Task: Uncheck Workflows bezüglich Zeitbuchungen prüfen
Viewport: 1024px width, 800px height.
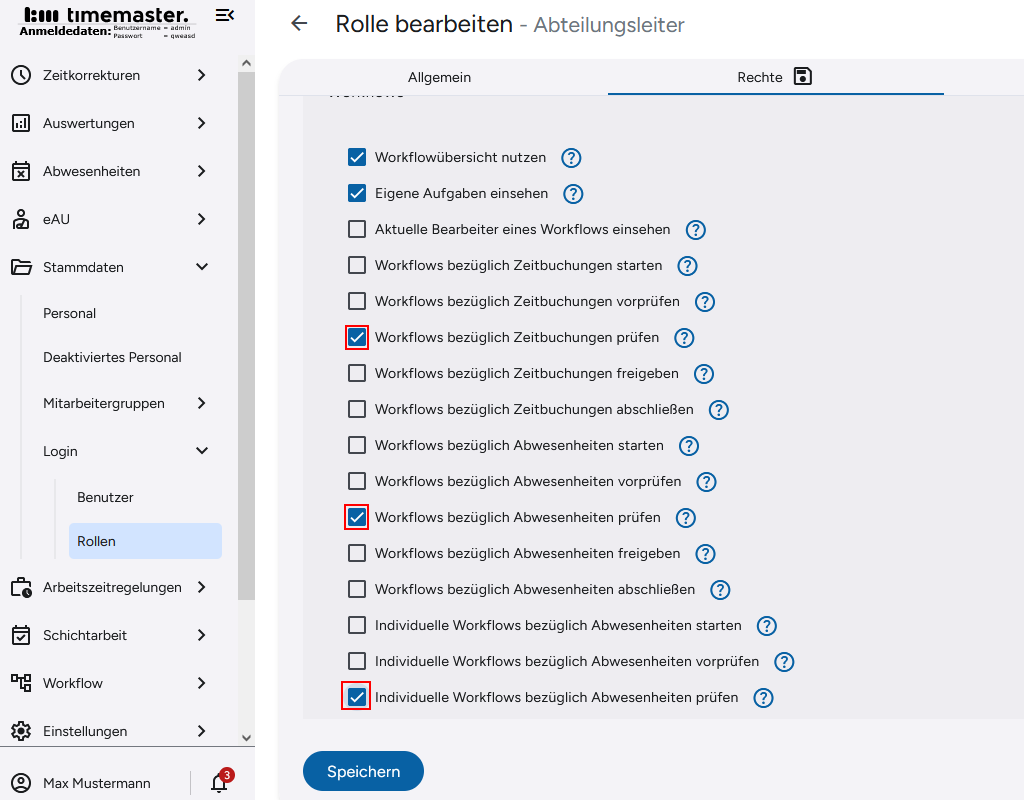Action: [357, 337]
